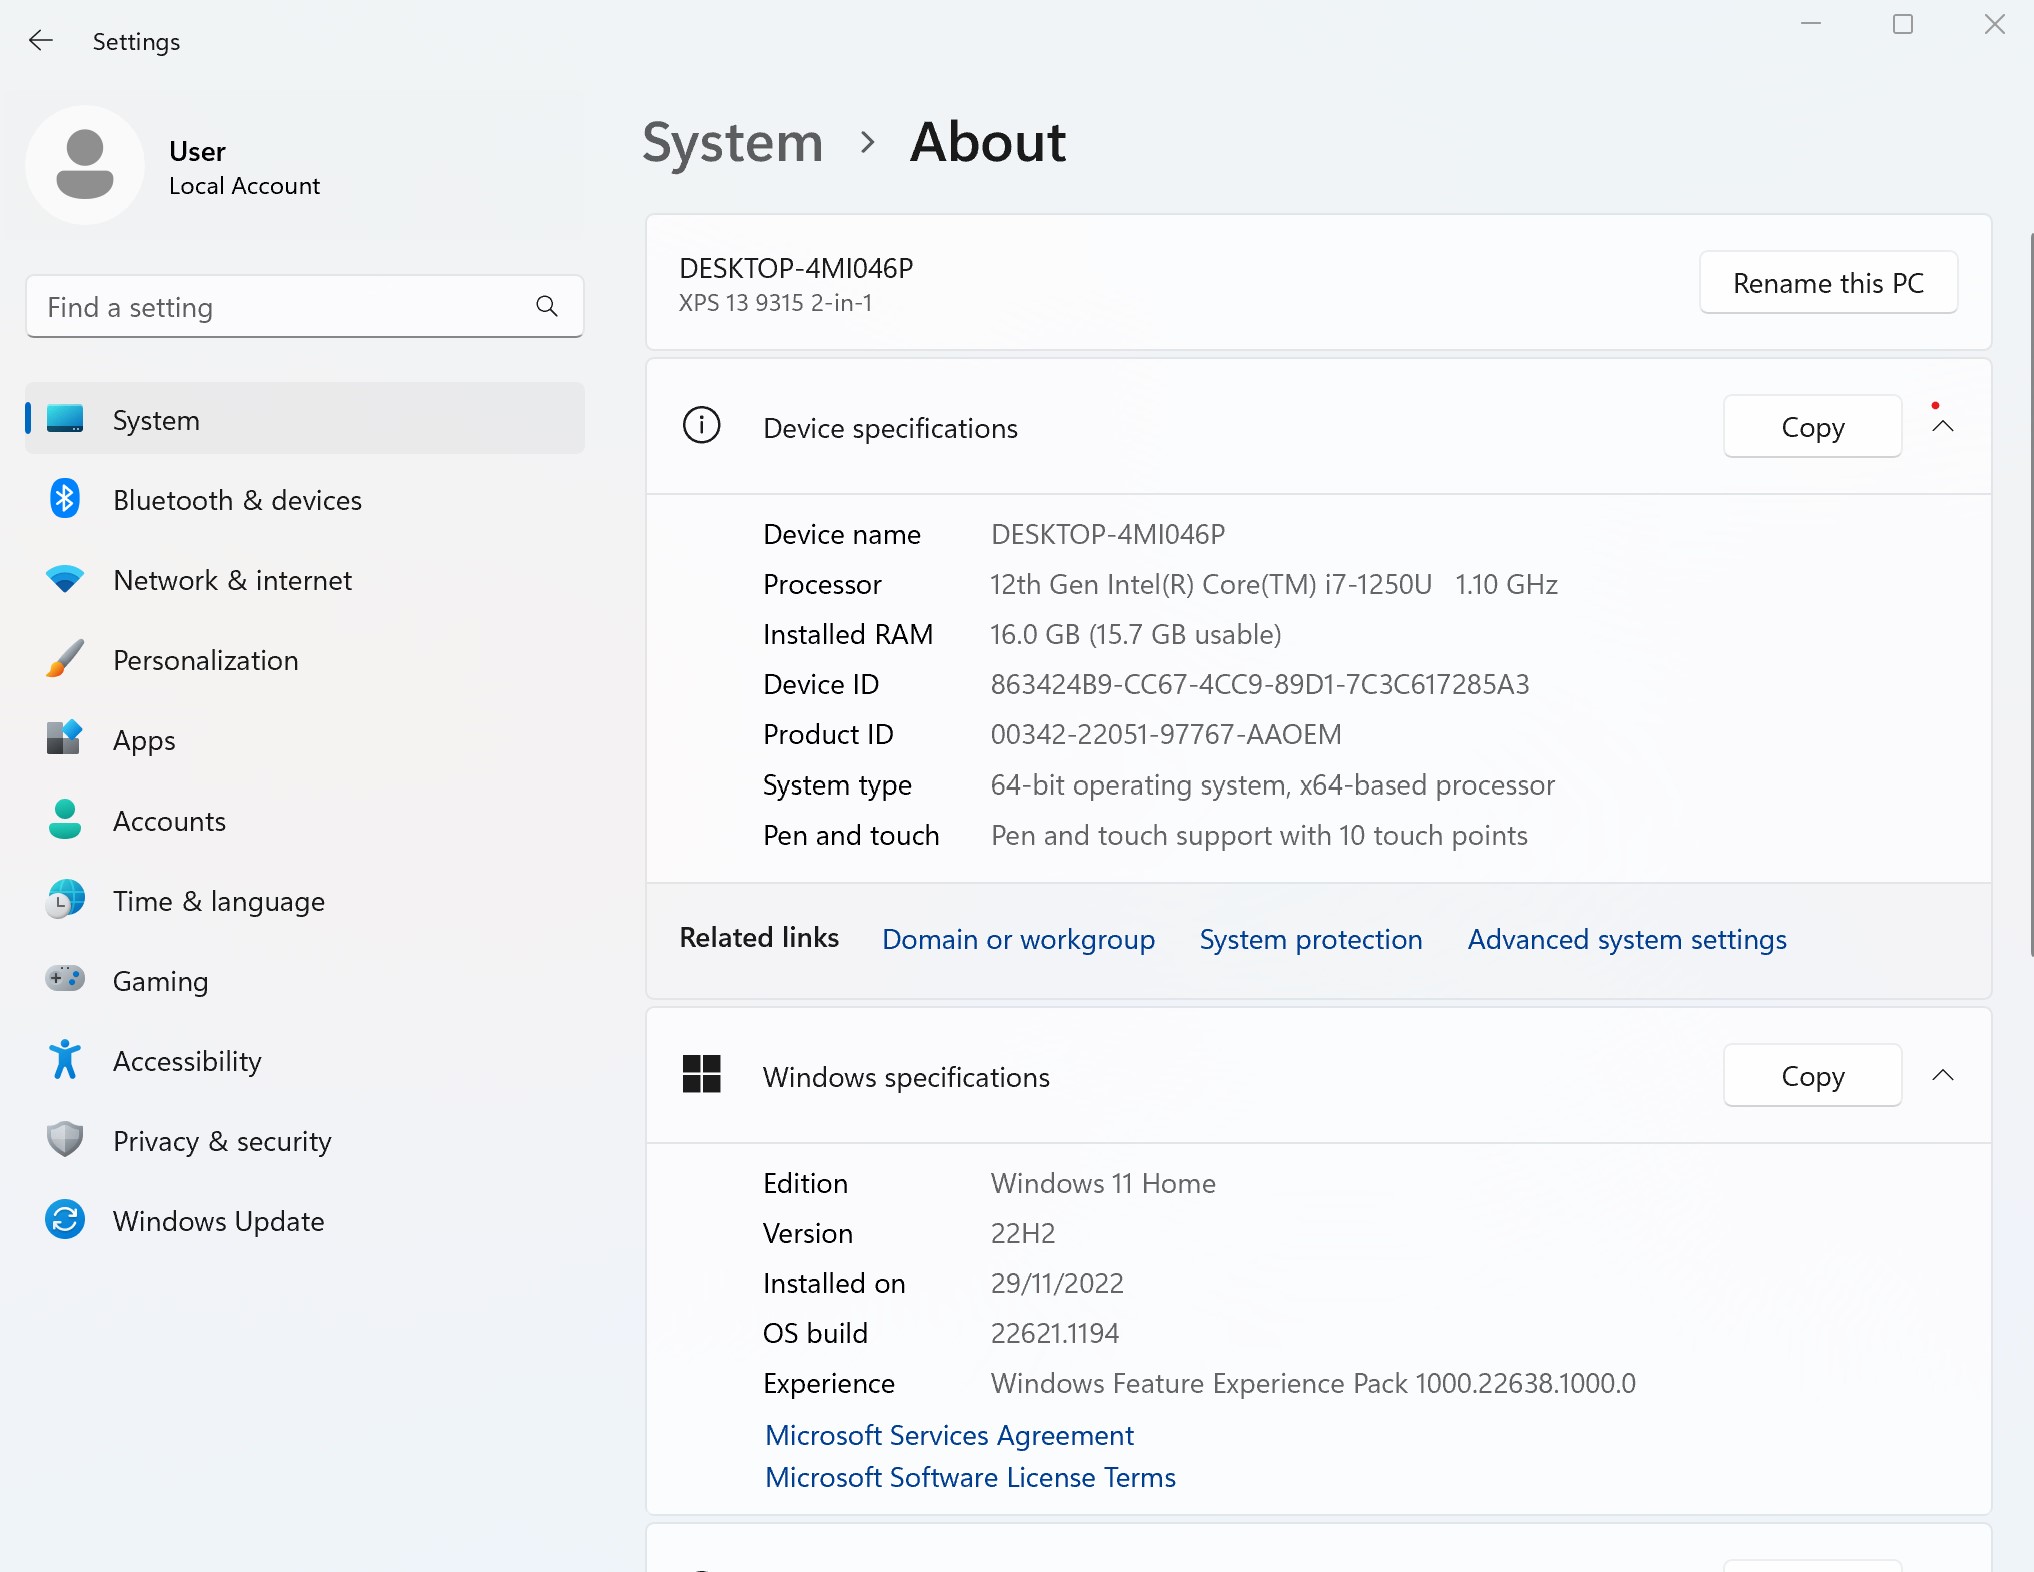The width and height of the screenshot is (2034, 1572).
Task: Click the System monitor icon in sidebar
Action: point(65,419)
